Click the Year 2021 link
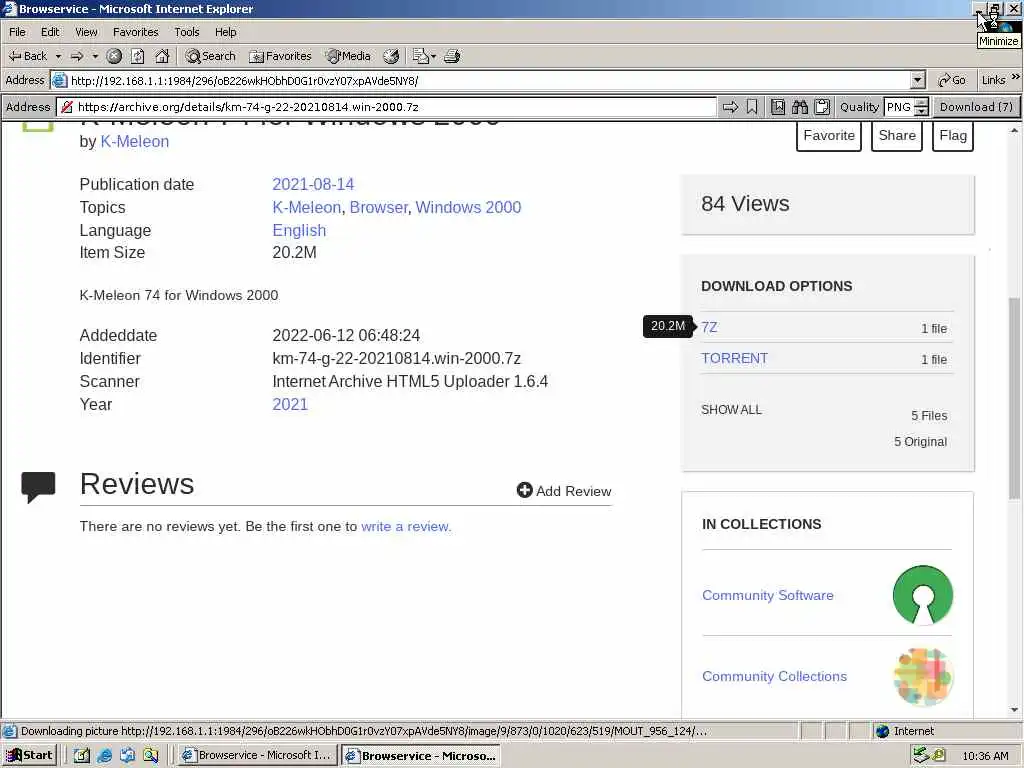The height and width of the screenshot is (768, 1024). click(290, 404)
